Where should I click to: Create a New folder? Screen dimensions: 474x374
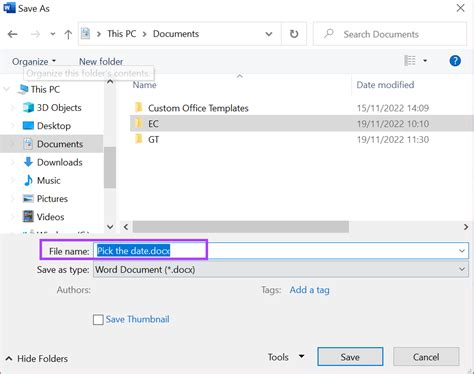click(101, 62)
